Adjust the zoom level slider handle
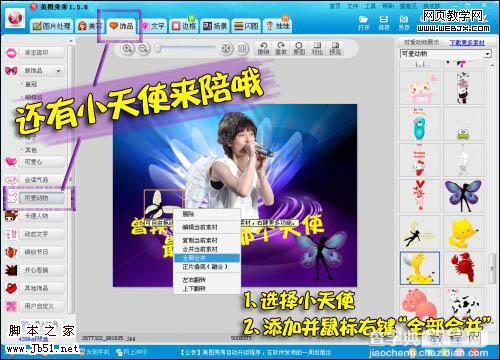500x360 pixels. [x=158, y=49]
